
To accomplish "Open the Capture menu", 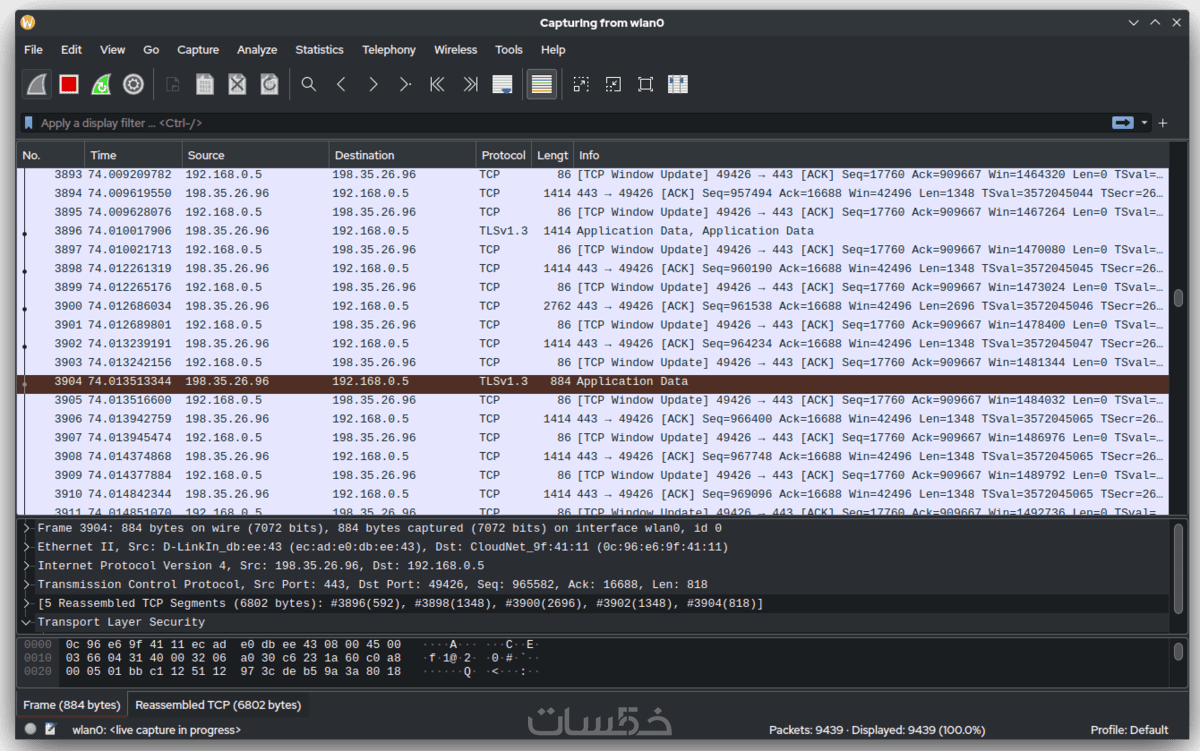I will point(198,50).
